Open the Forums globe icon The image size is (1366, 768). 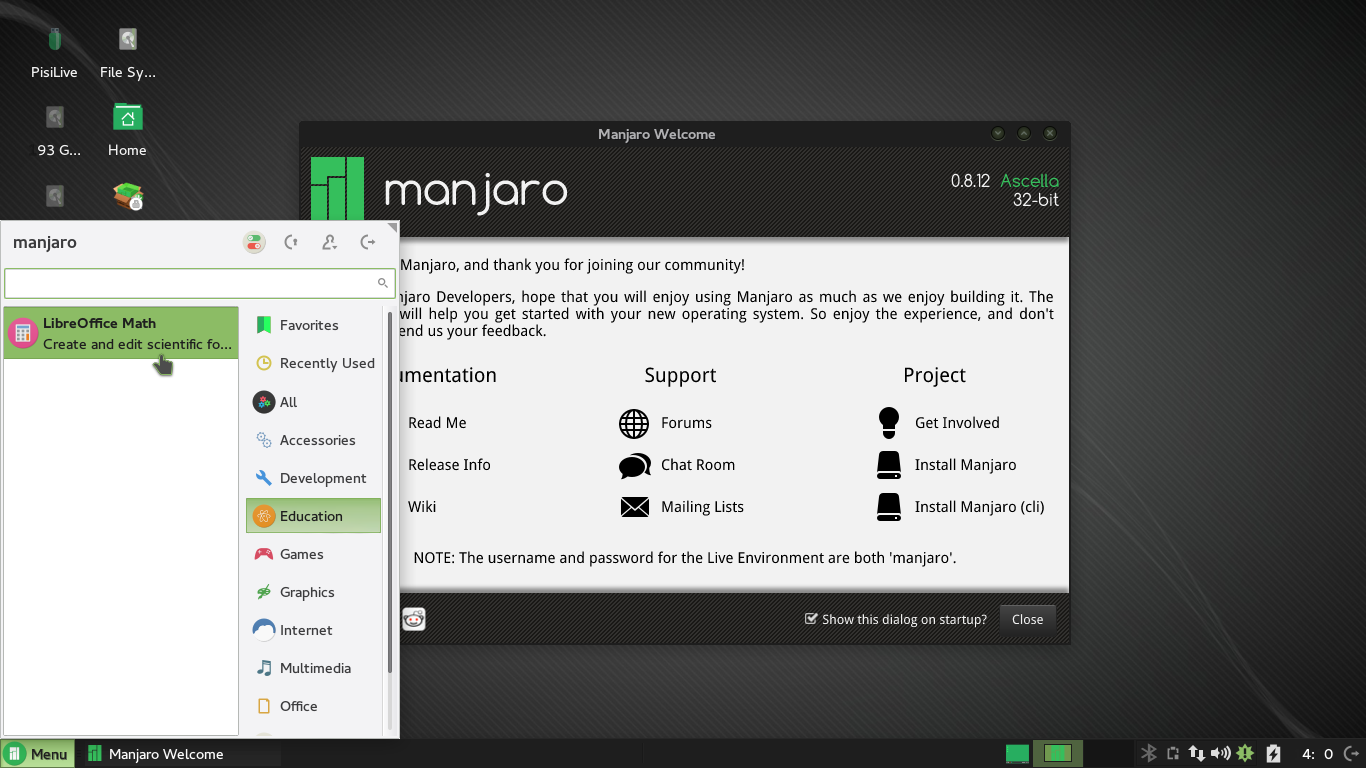tap(634, 423)
